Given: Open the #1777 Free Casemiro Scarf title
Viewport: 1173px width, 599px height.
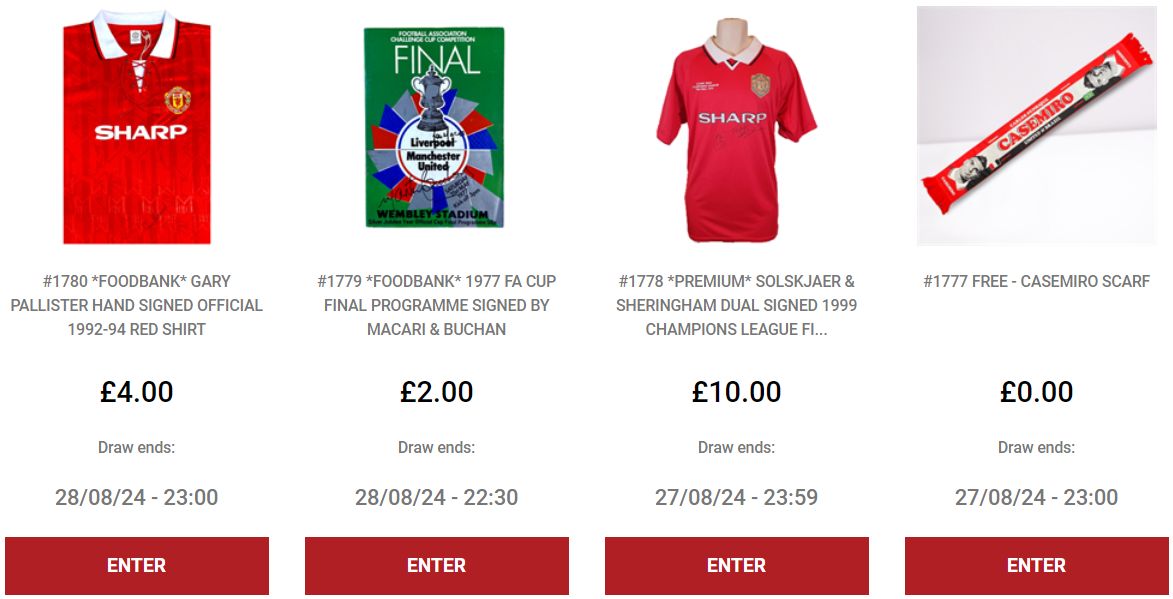Looking at the screenshot, I should [1036, 281].
